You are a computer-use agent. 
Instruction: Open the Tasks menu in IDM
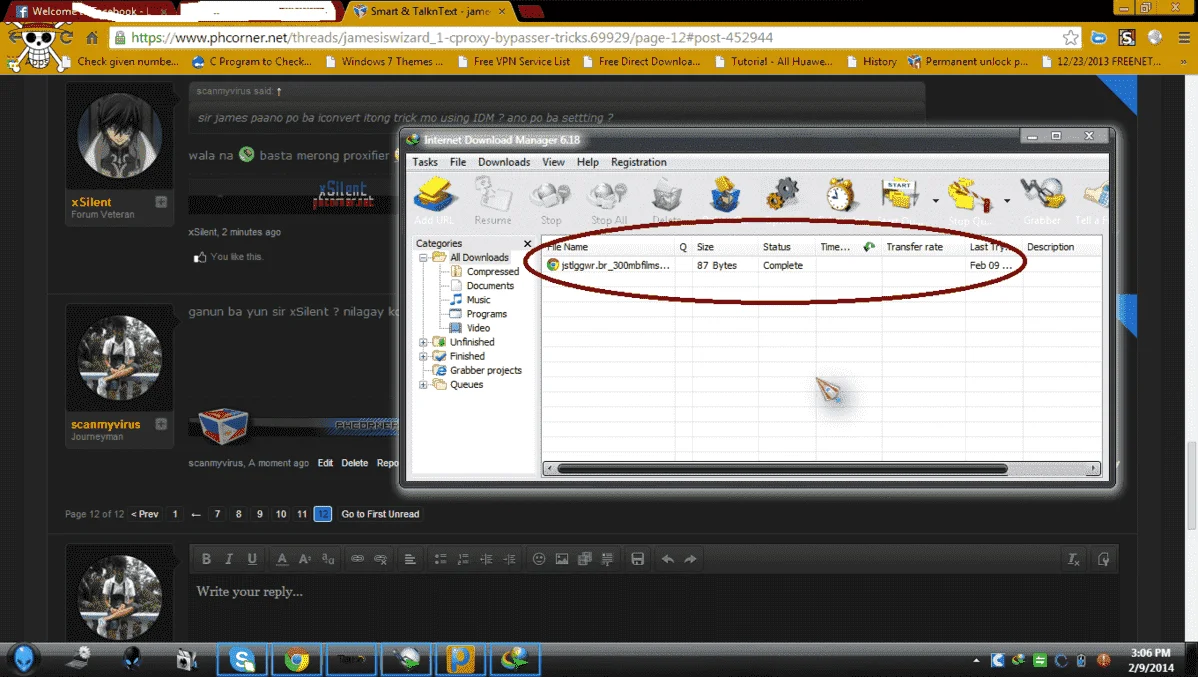click(x=425, y=162)
